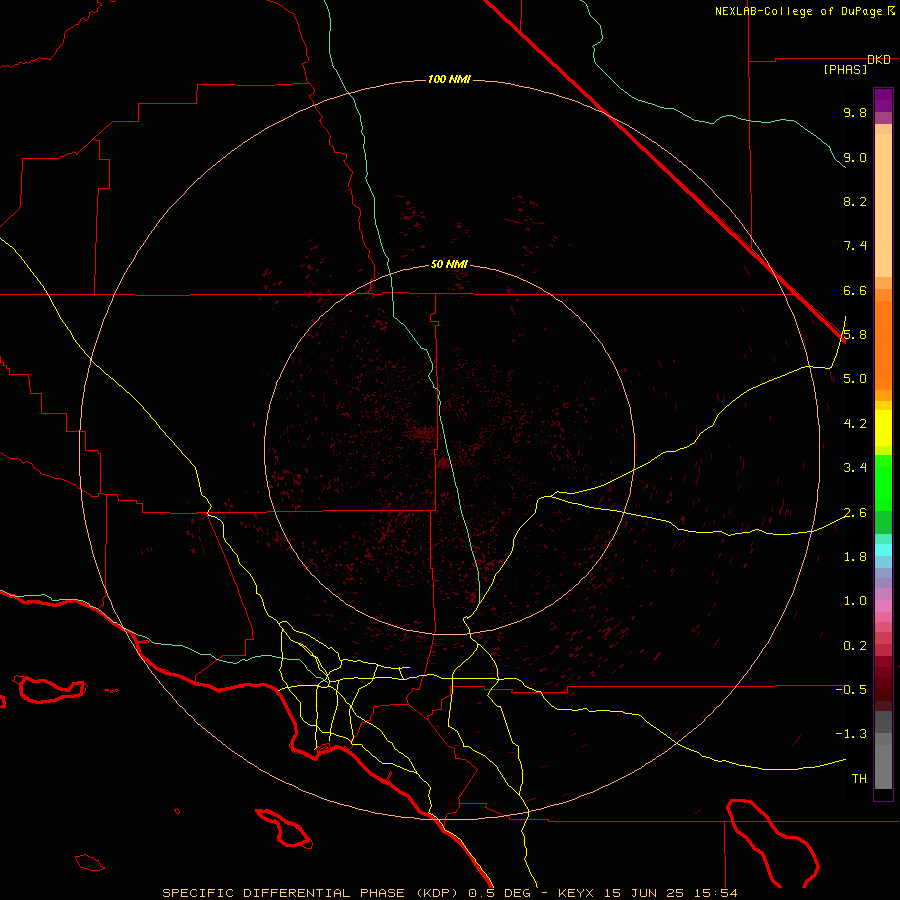Click the 100 NMI range ring label
Viewport: 900px width, 900px height.
[x=449, y=79]
